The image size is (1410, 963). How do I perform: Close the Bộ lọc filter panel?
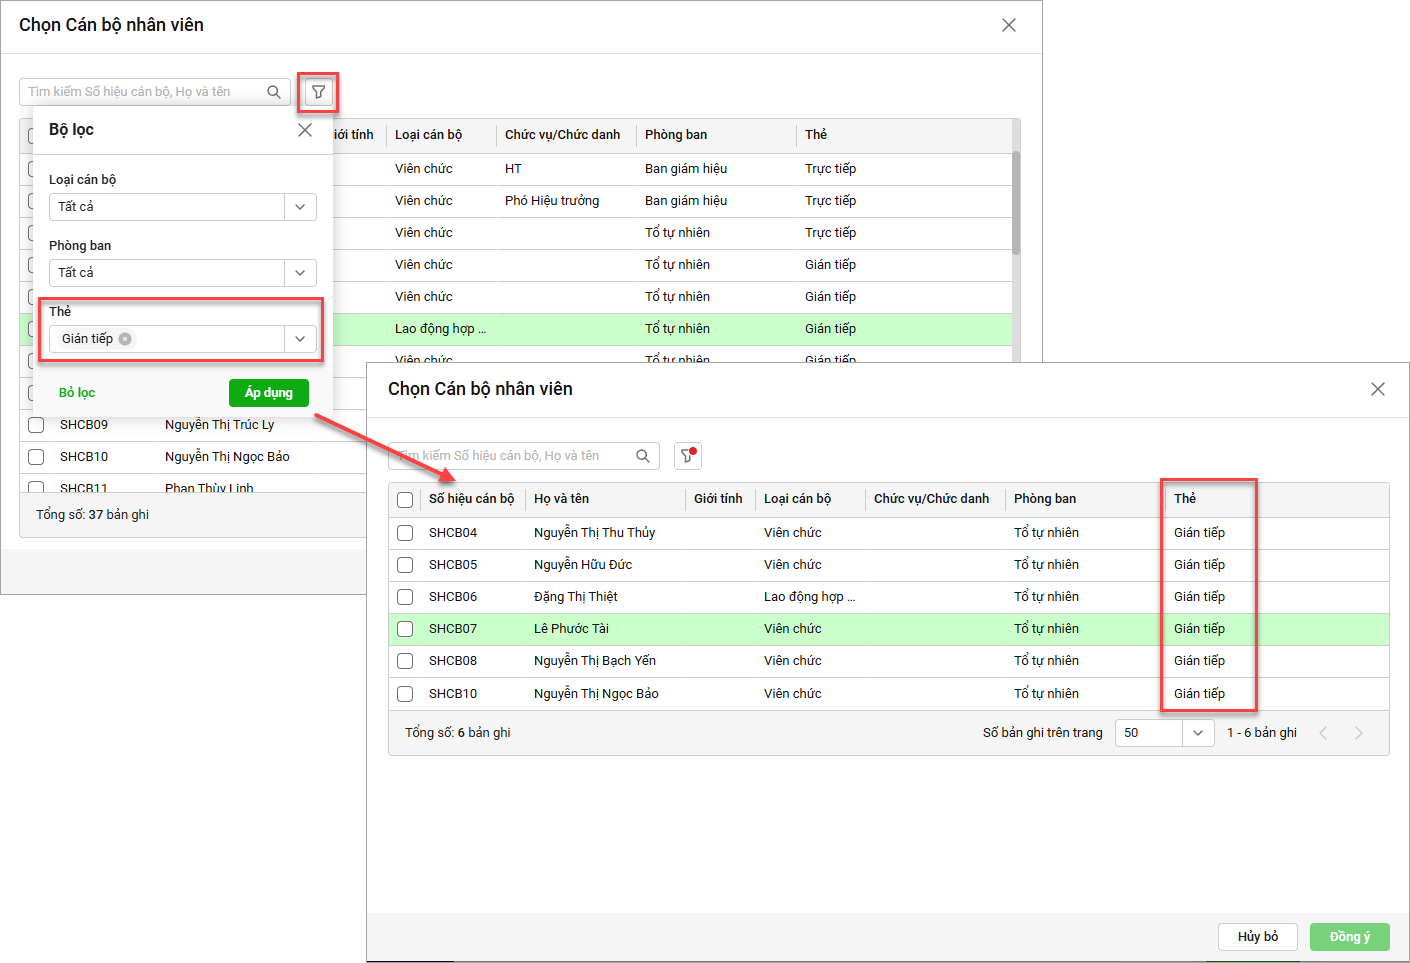(x=305, y=130)
